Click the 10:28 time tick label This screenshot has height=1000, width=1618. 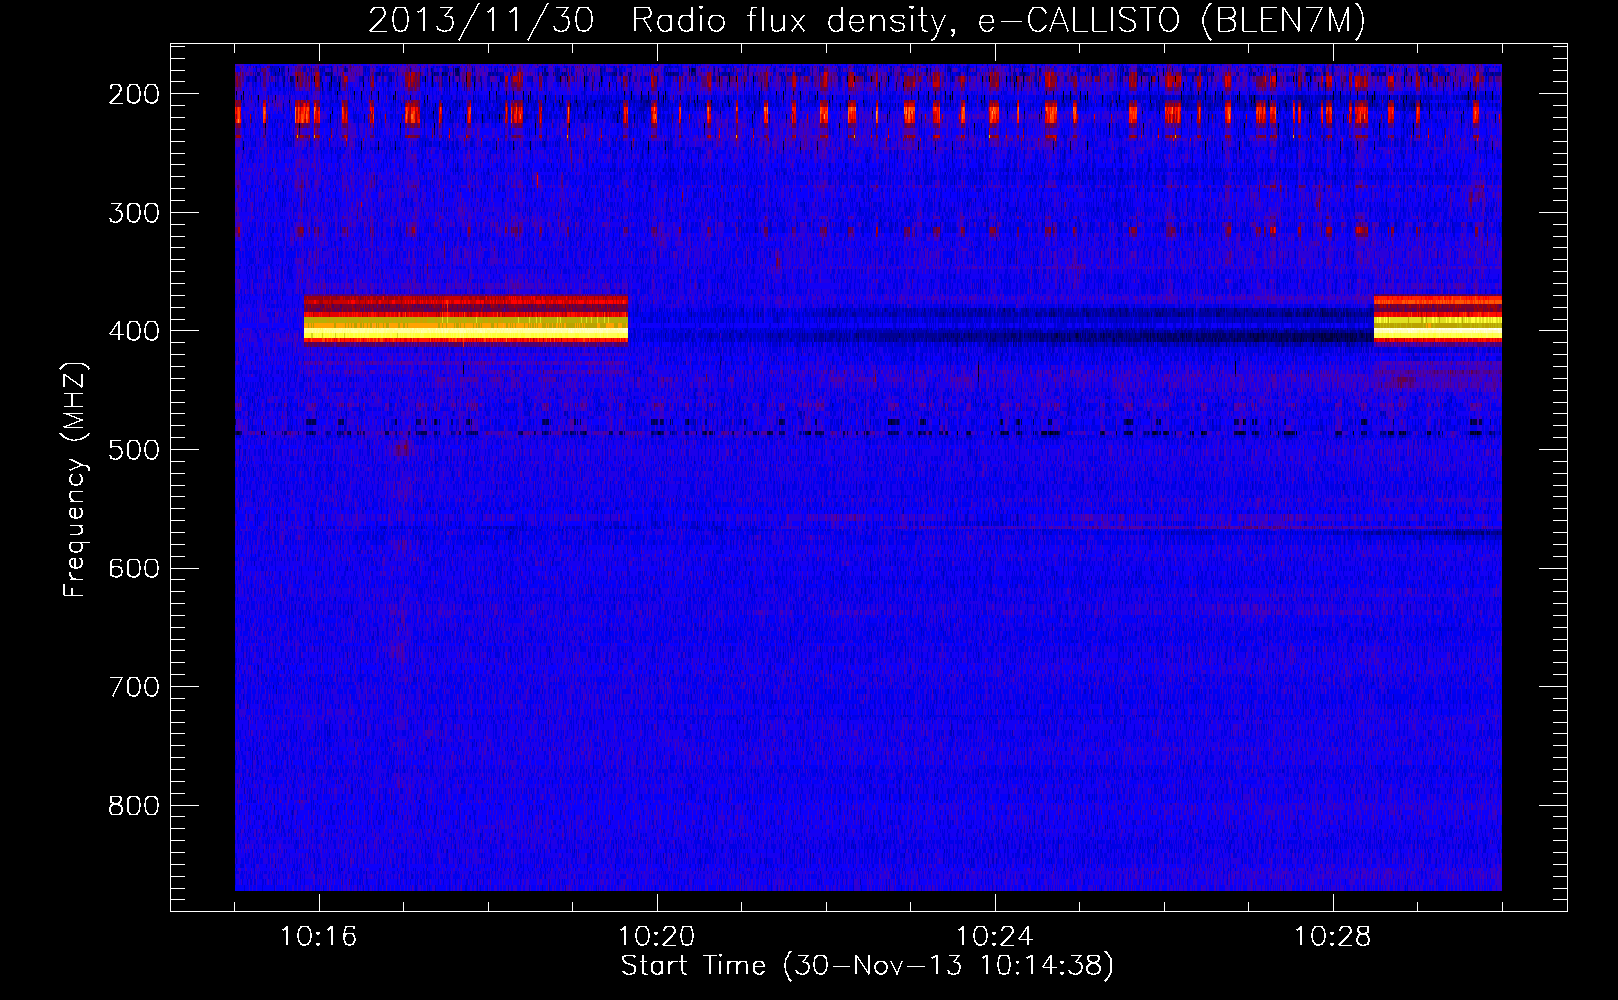[1333, 937]
